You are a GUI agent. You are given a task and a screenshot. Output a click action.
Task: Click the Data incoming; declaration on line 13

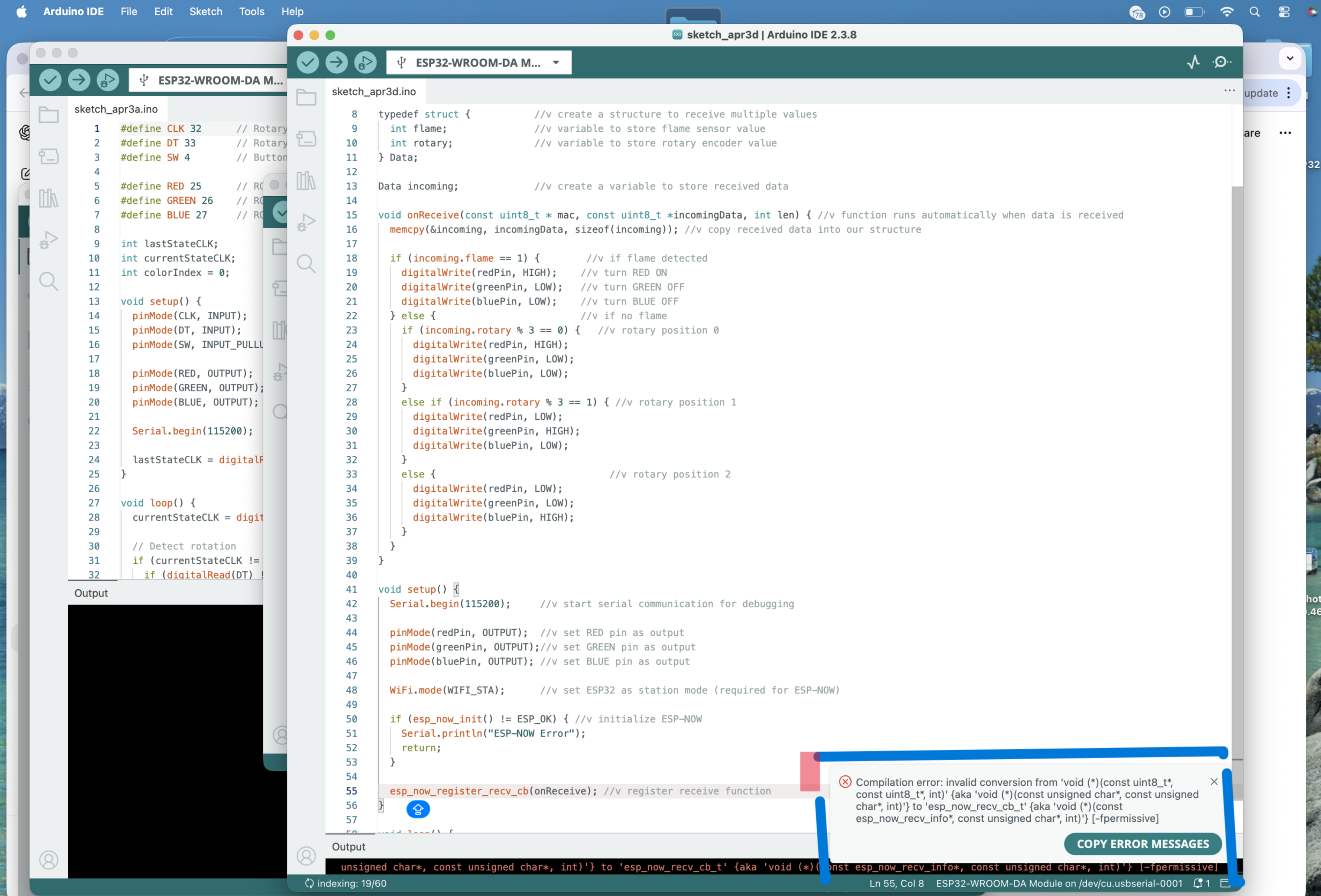[x=418, y=186]
